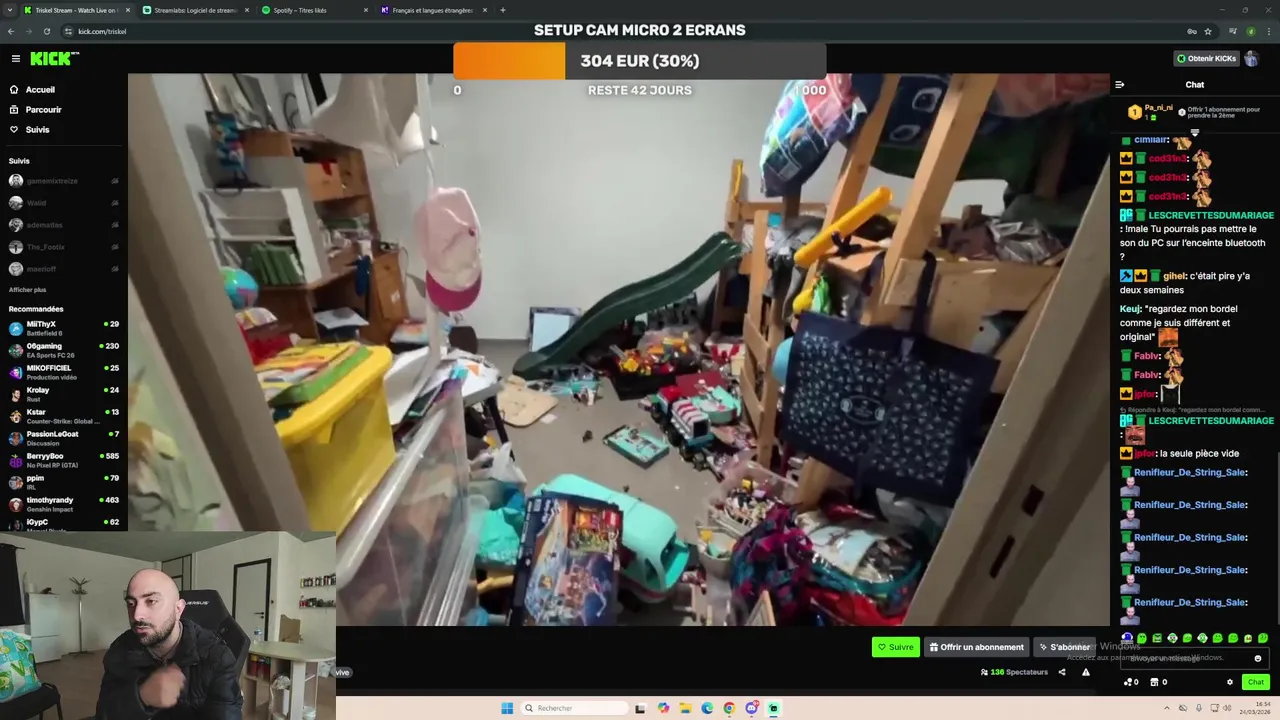Expand followed list with Afficher plus
Image resolution: width=1280 pixels, height=720 pixels.
pos(27,289)
